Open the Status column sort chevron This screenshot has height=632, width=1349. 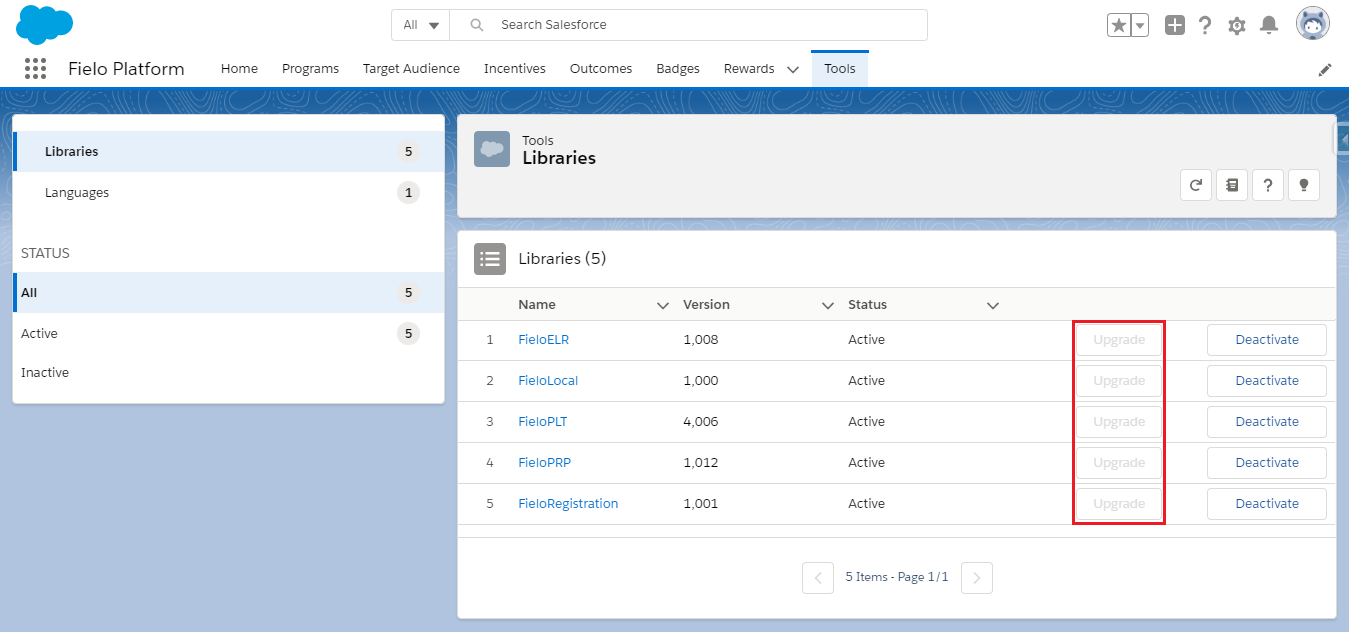pyautogui.click(x=993, y=305)
